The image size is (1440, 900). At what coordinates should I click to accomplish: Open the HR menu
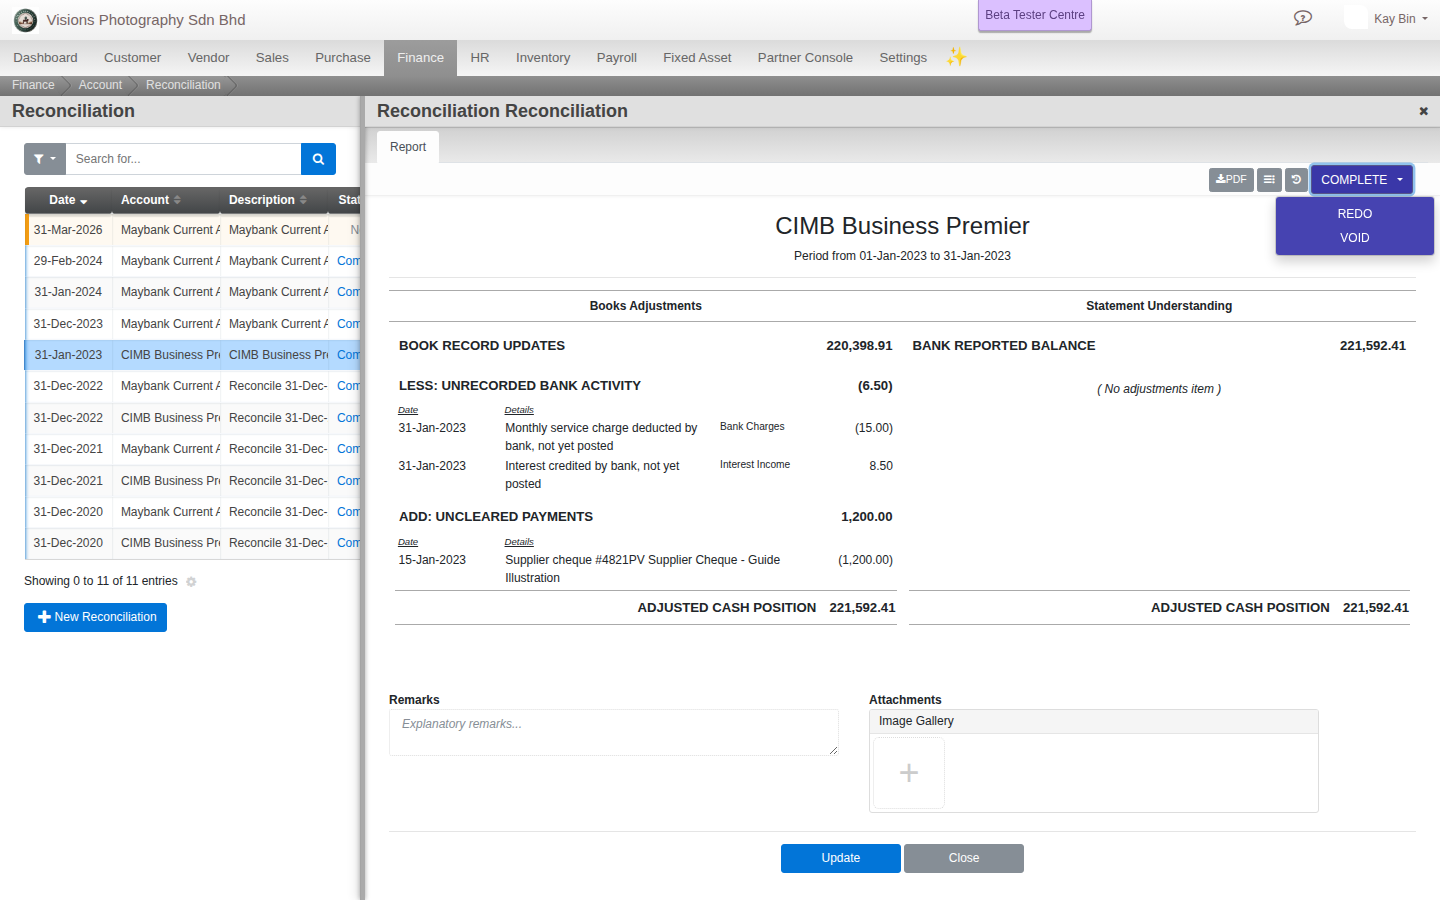coord(480,58)
